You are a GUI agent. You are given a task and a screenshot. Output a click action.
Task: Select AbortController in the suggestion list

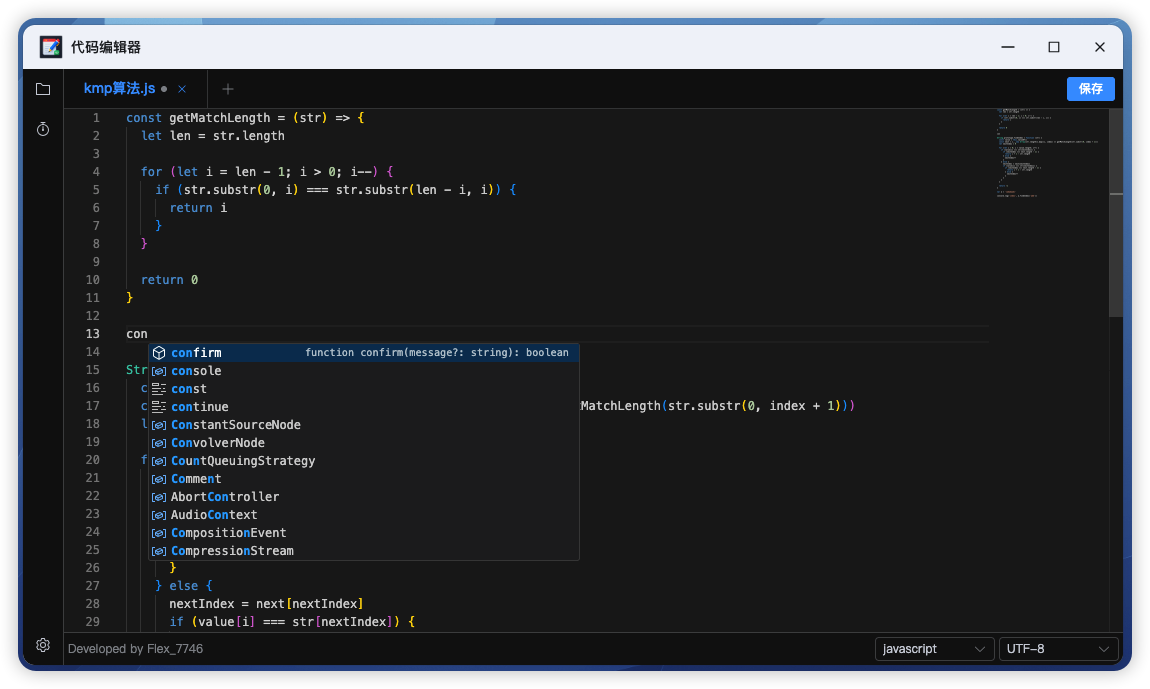225,497
